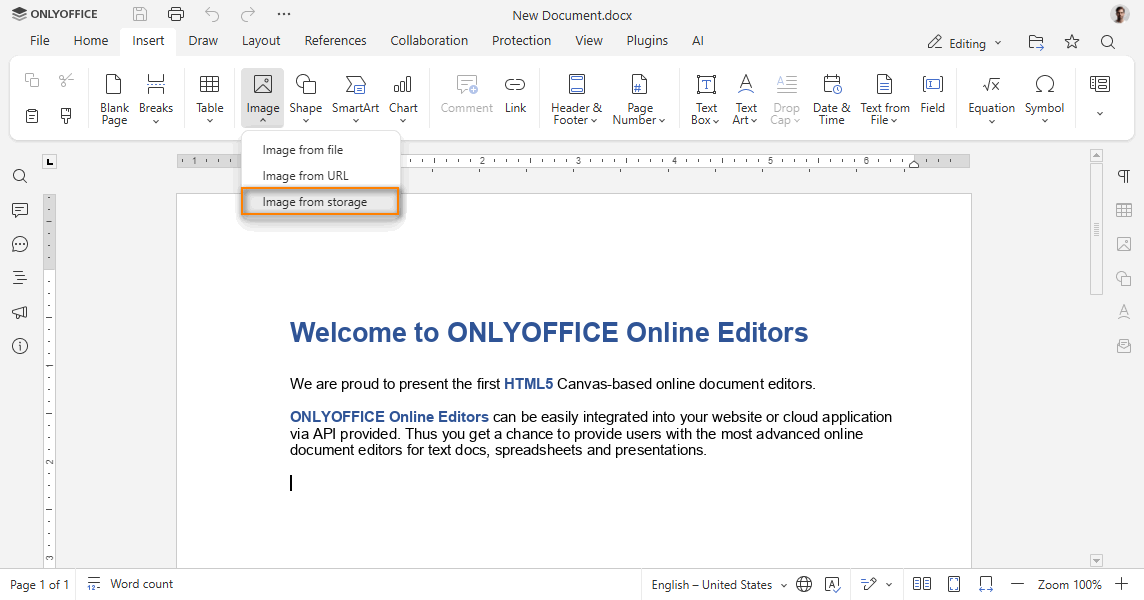This screenshot has height=600, width=1144.
Task: Open the Symbol dropdown
Action: (1044, 99)
